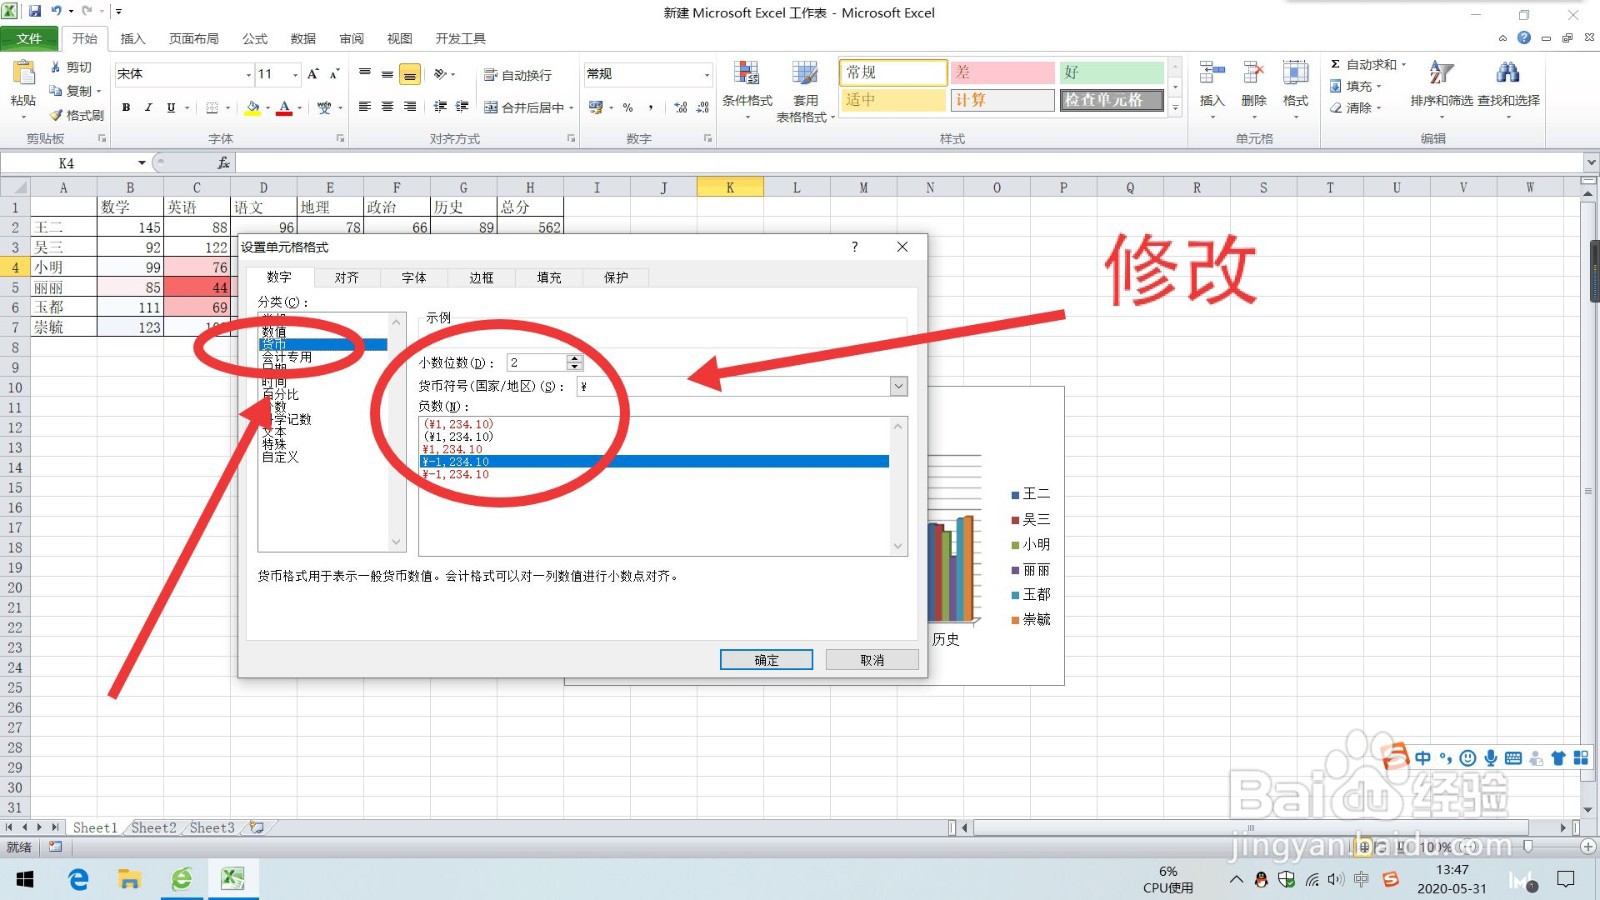
Task: Click the 确定 button to confirm
Action: pos(765,659)
